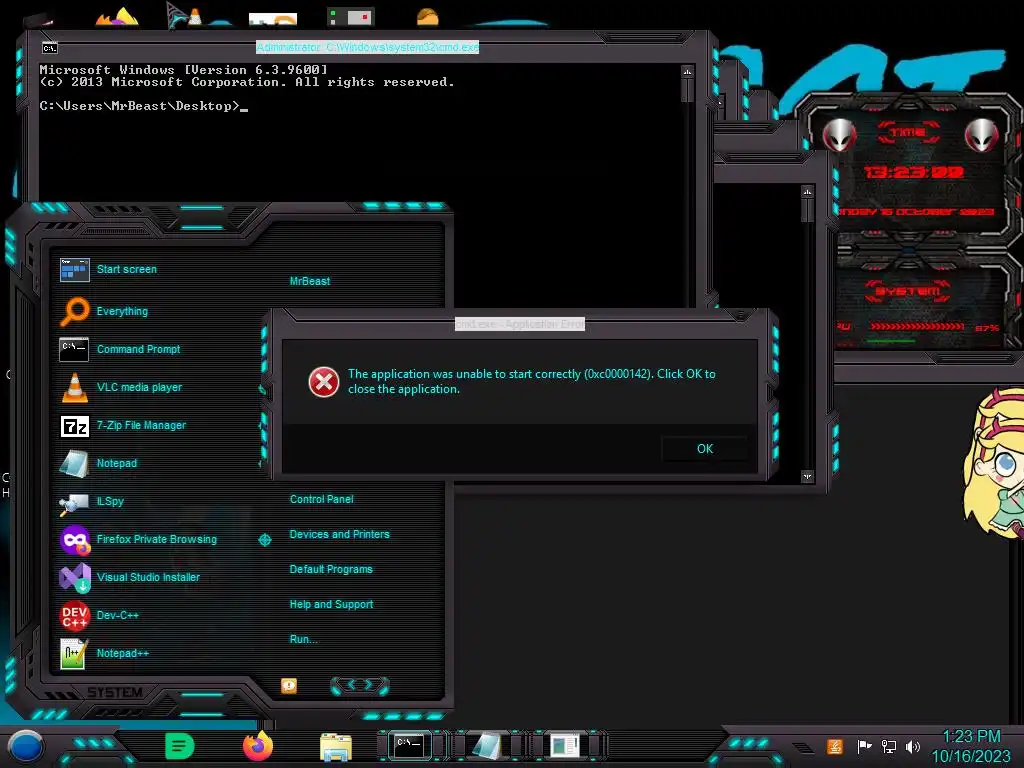
Task: Select Firefox Private Browsing label
Action: click(x=157, y=539)
